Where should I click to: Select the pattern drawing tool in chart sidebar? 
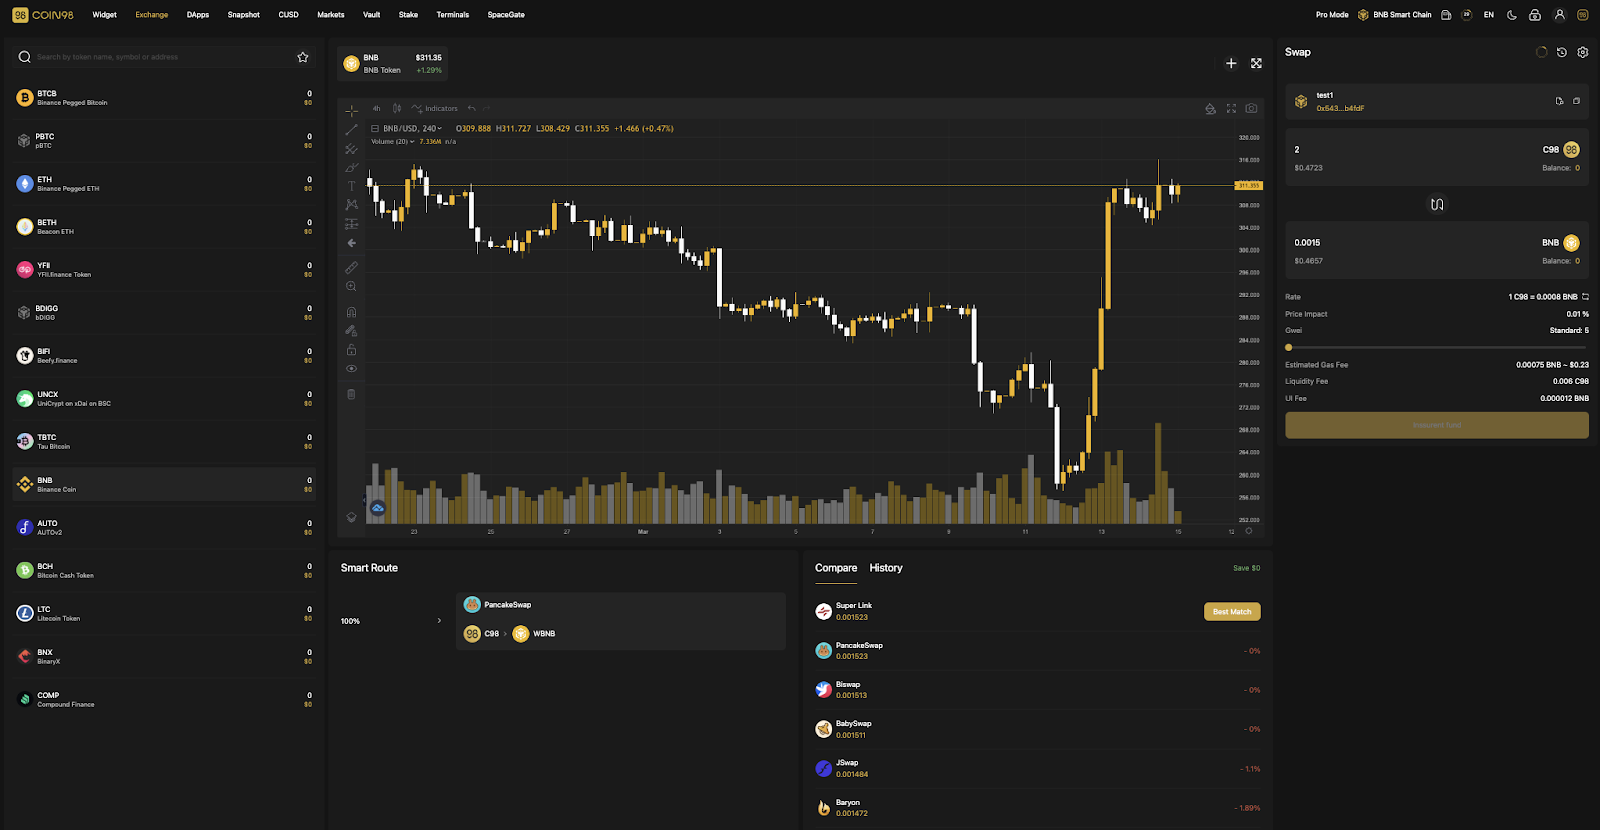click(x=351, y=205)
